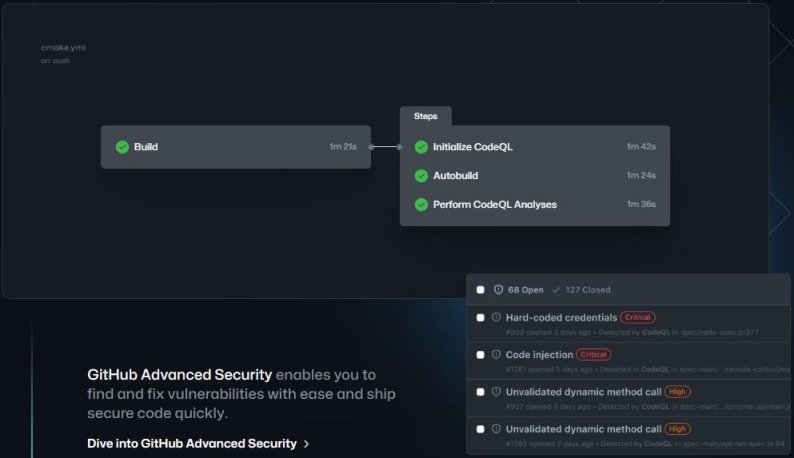Tick the checkbox for alert #907
794x458 pixels.
point(481,392)
